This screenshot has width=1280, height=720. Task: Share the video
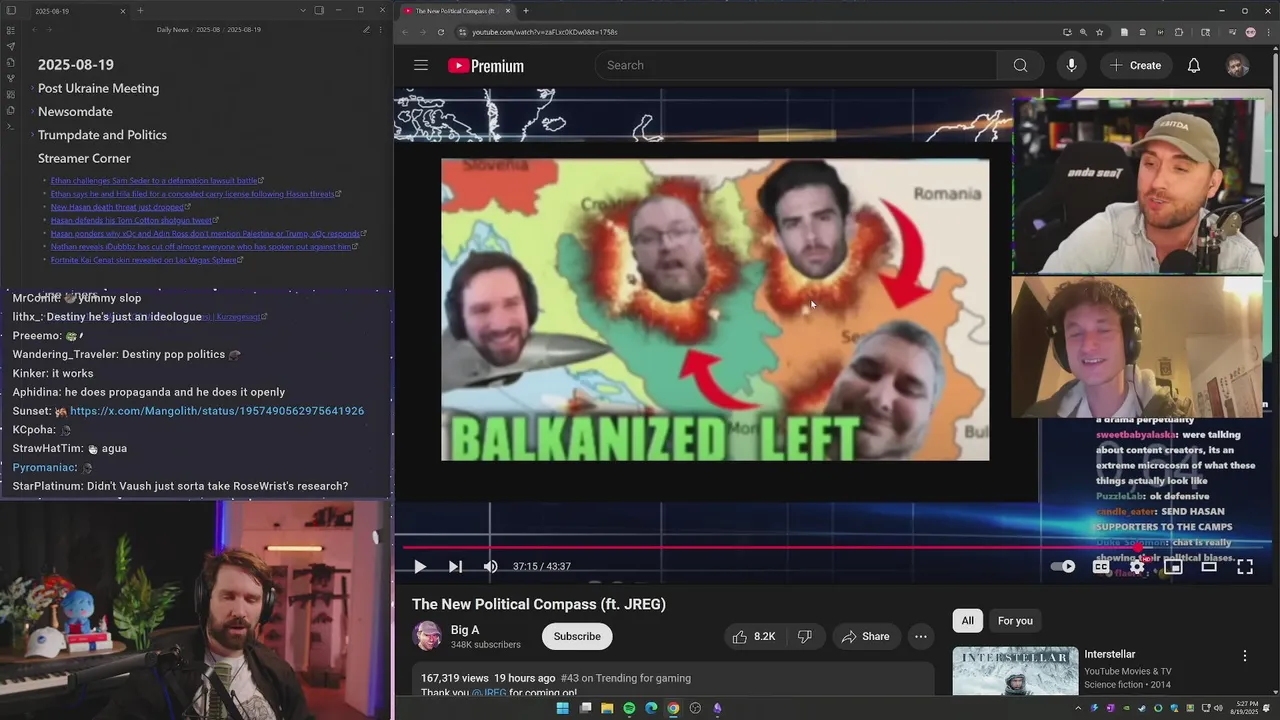pos(865,636)
